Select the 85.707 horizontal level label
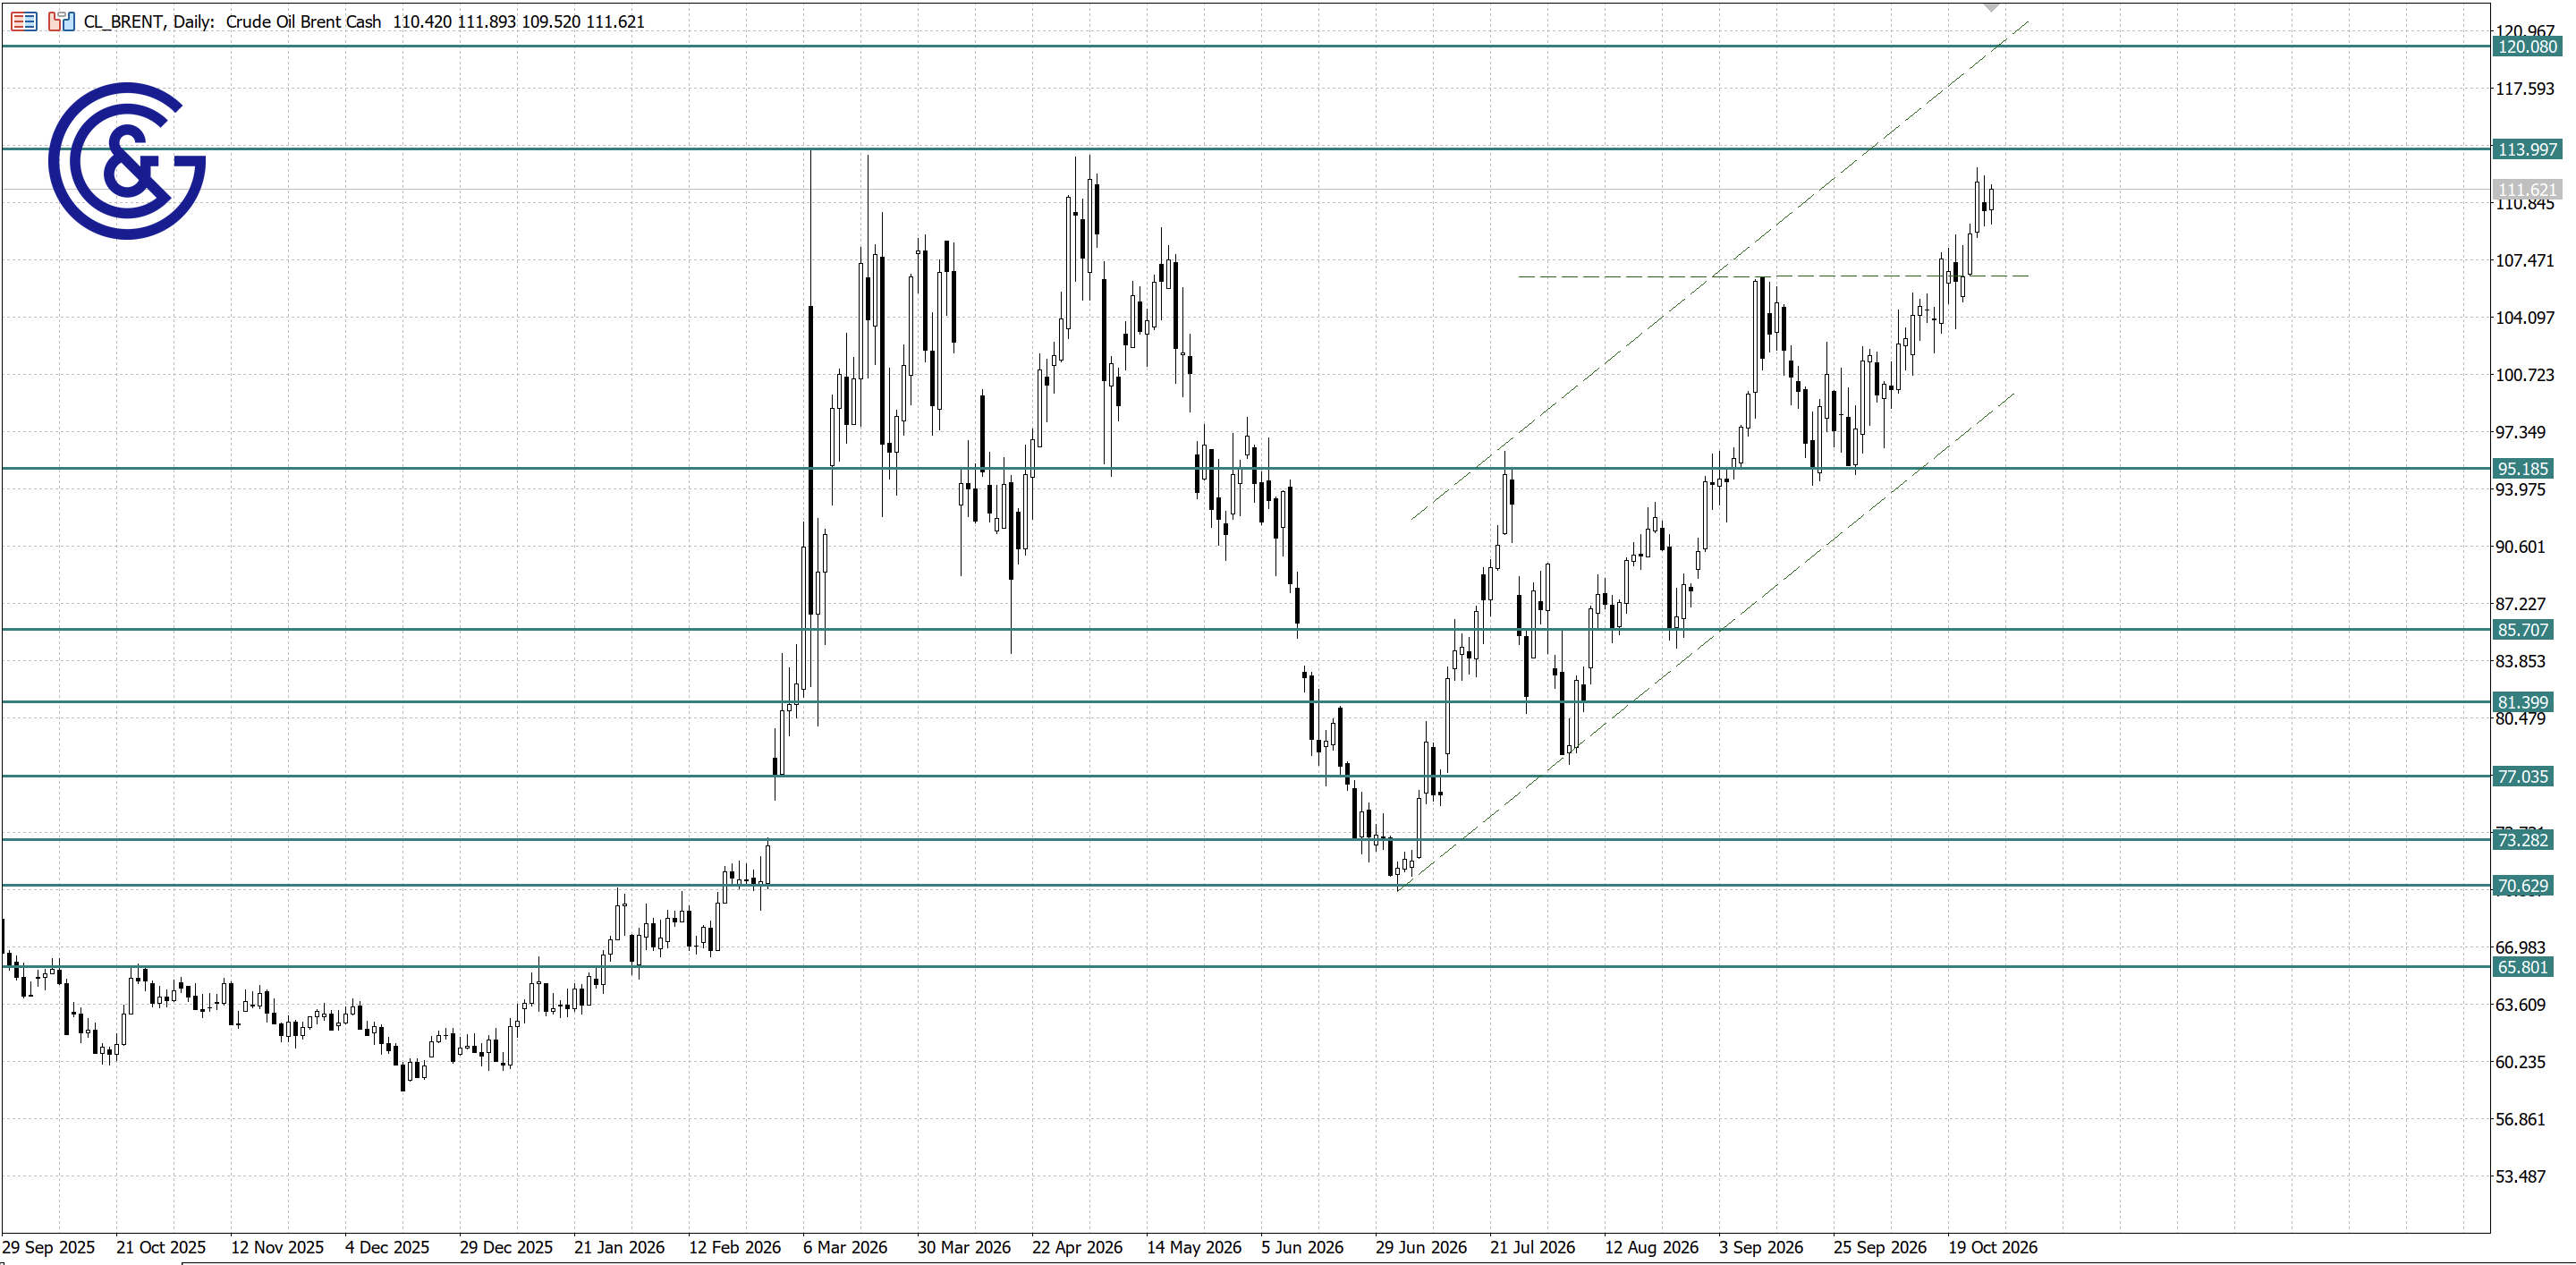Image resolution: width=2576 pixels, height=1265 pixels. (x=2523, y=630)
